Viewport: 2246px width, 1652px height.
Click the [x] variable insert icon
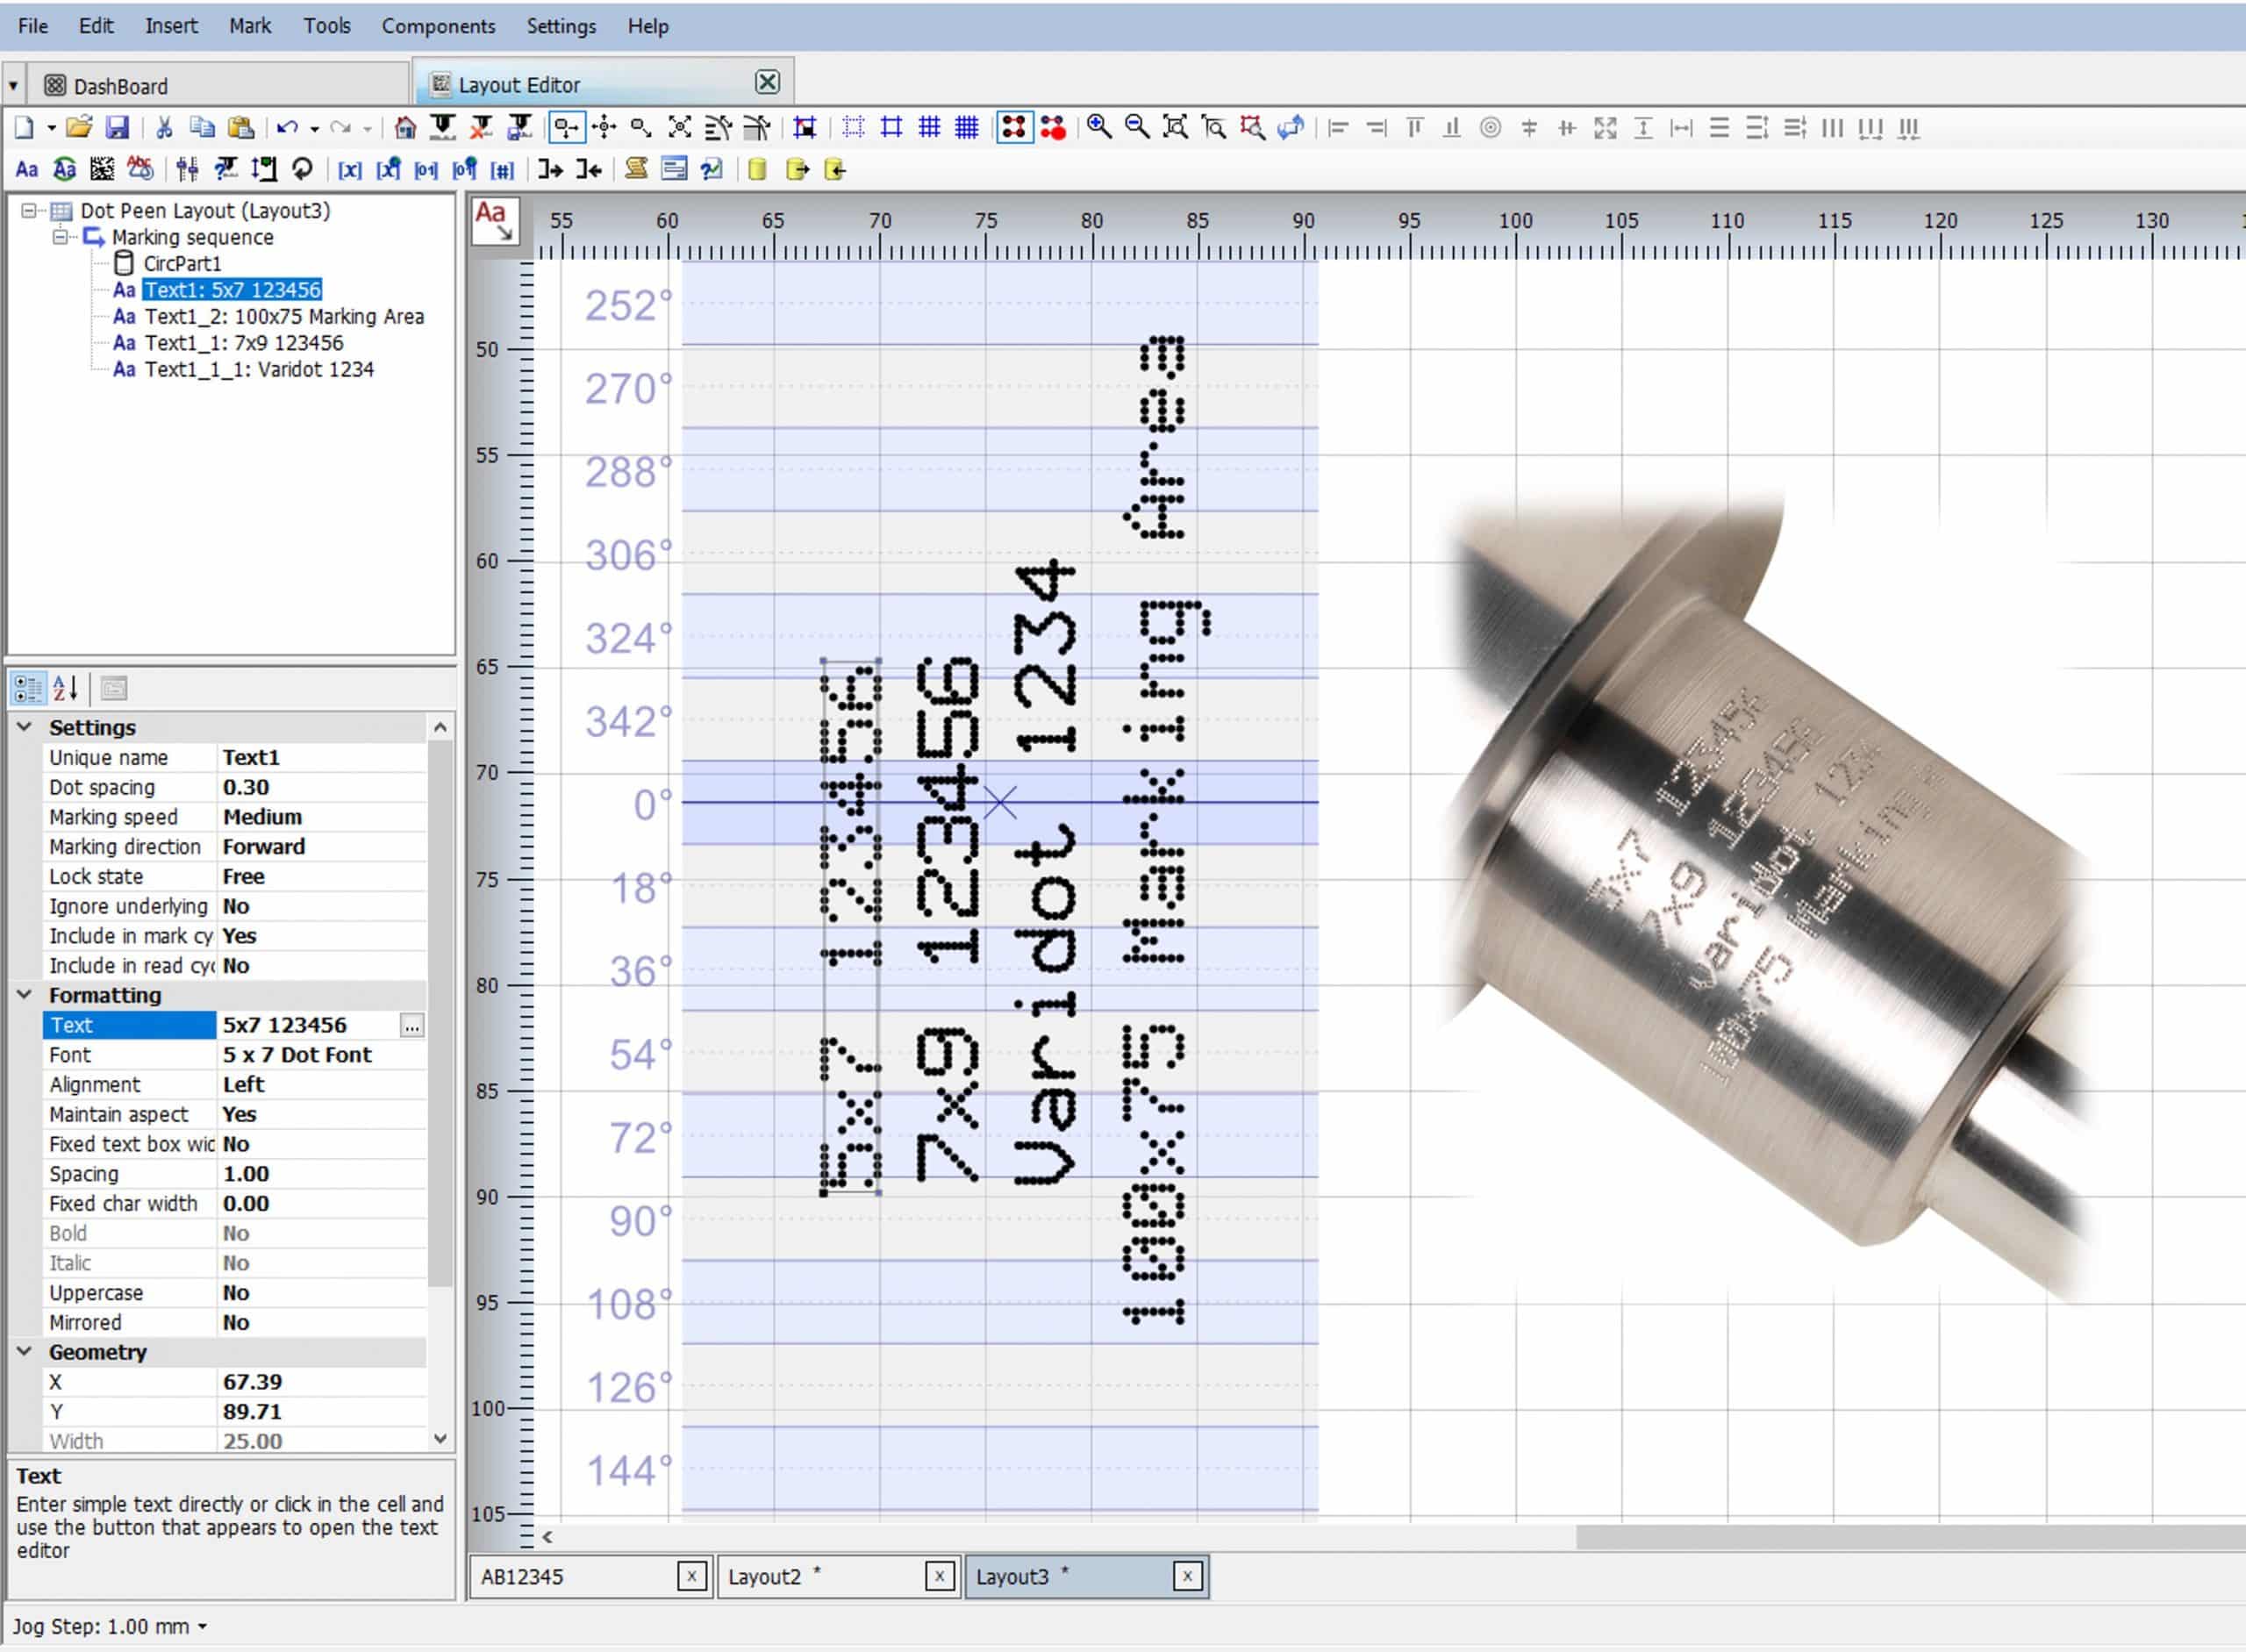[349, 170]
